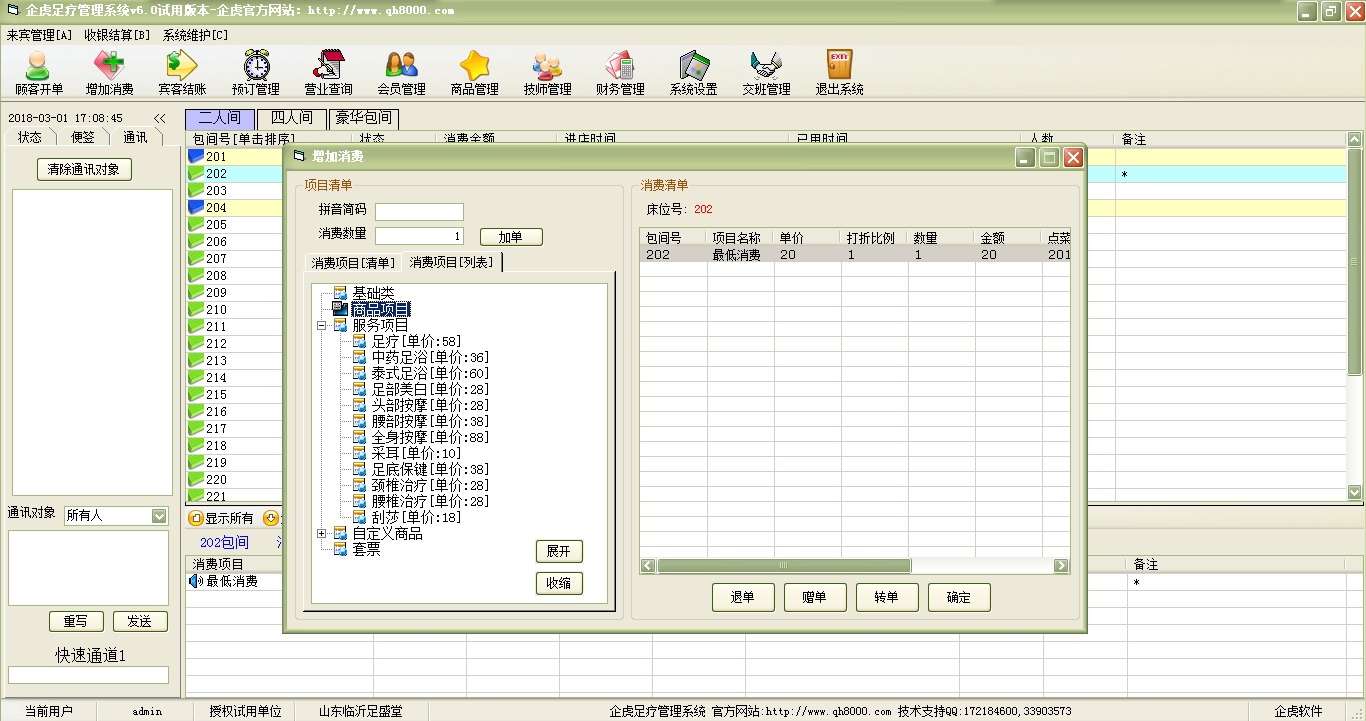Click the 确定 confirm button

958,598
